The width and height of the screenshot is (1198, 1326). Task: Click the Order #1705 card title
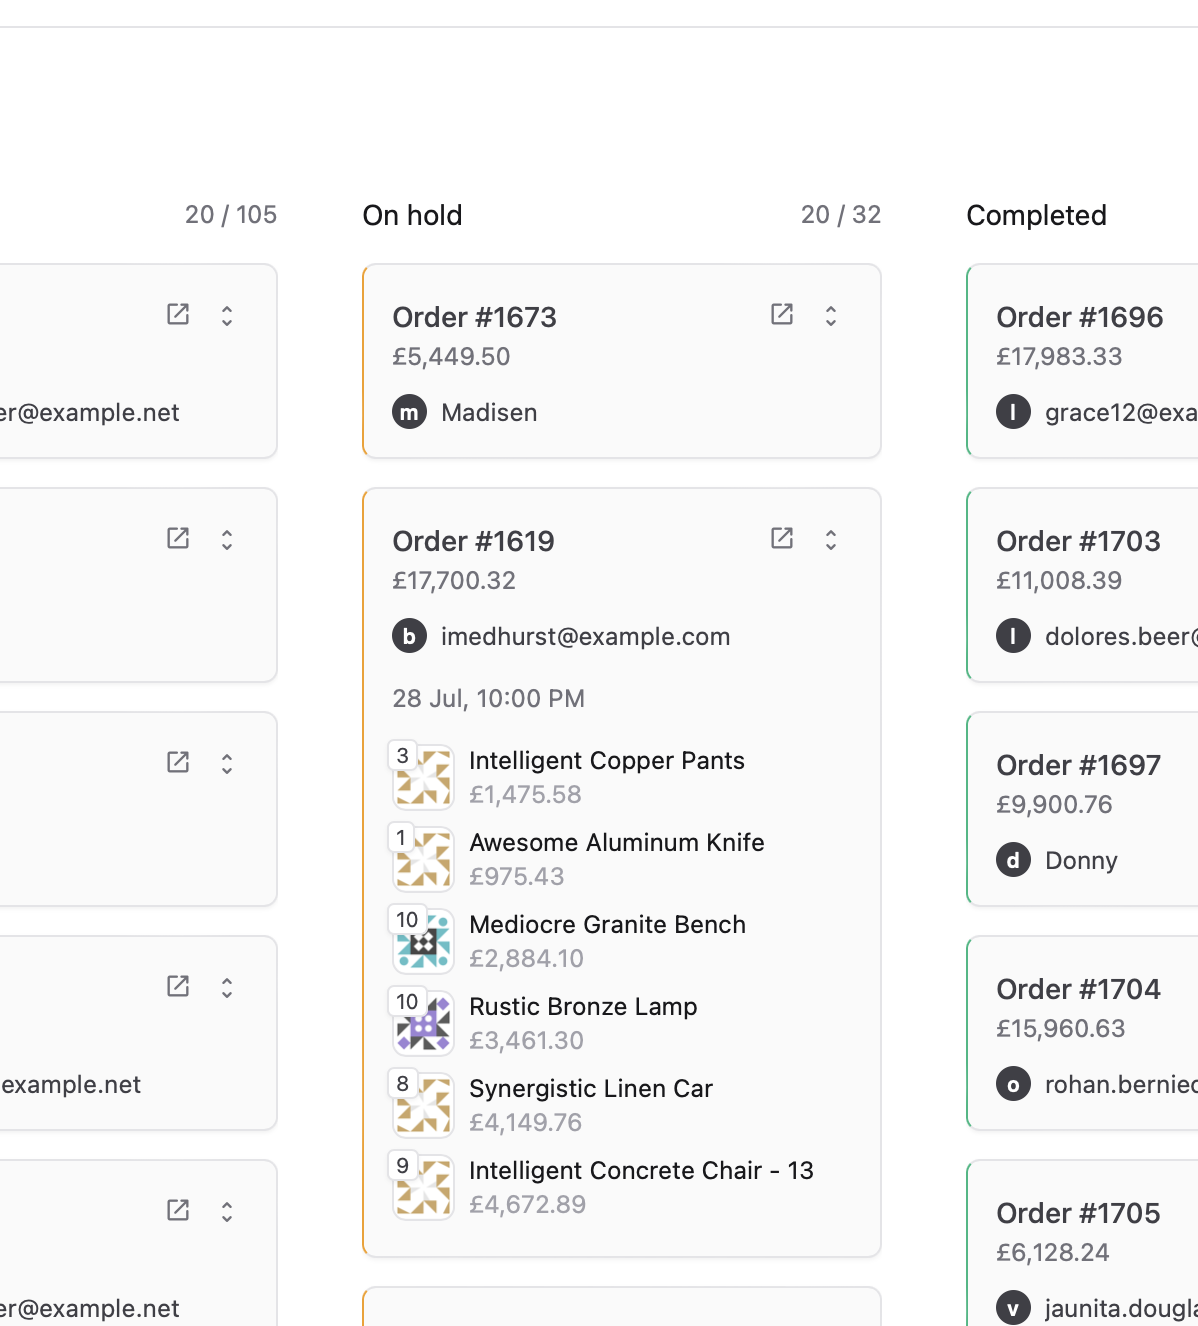pos(1078,1213)
